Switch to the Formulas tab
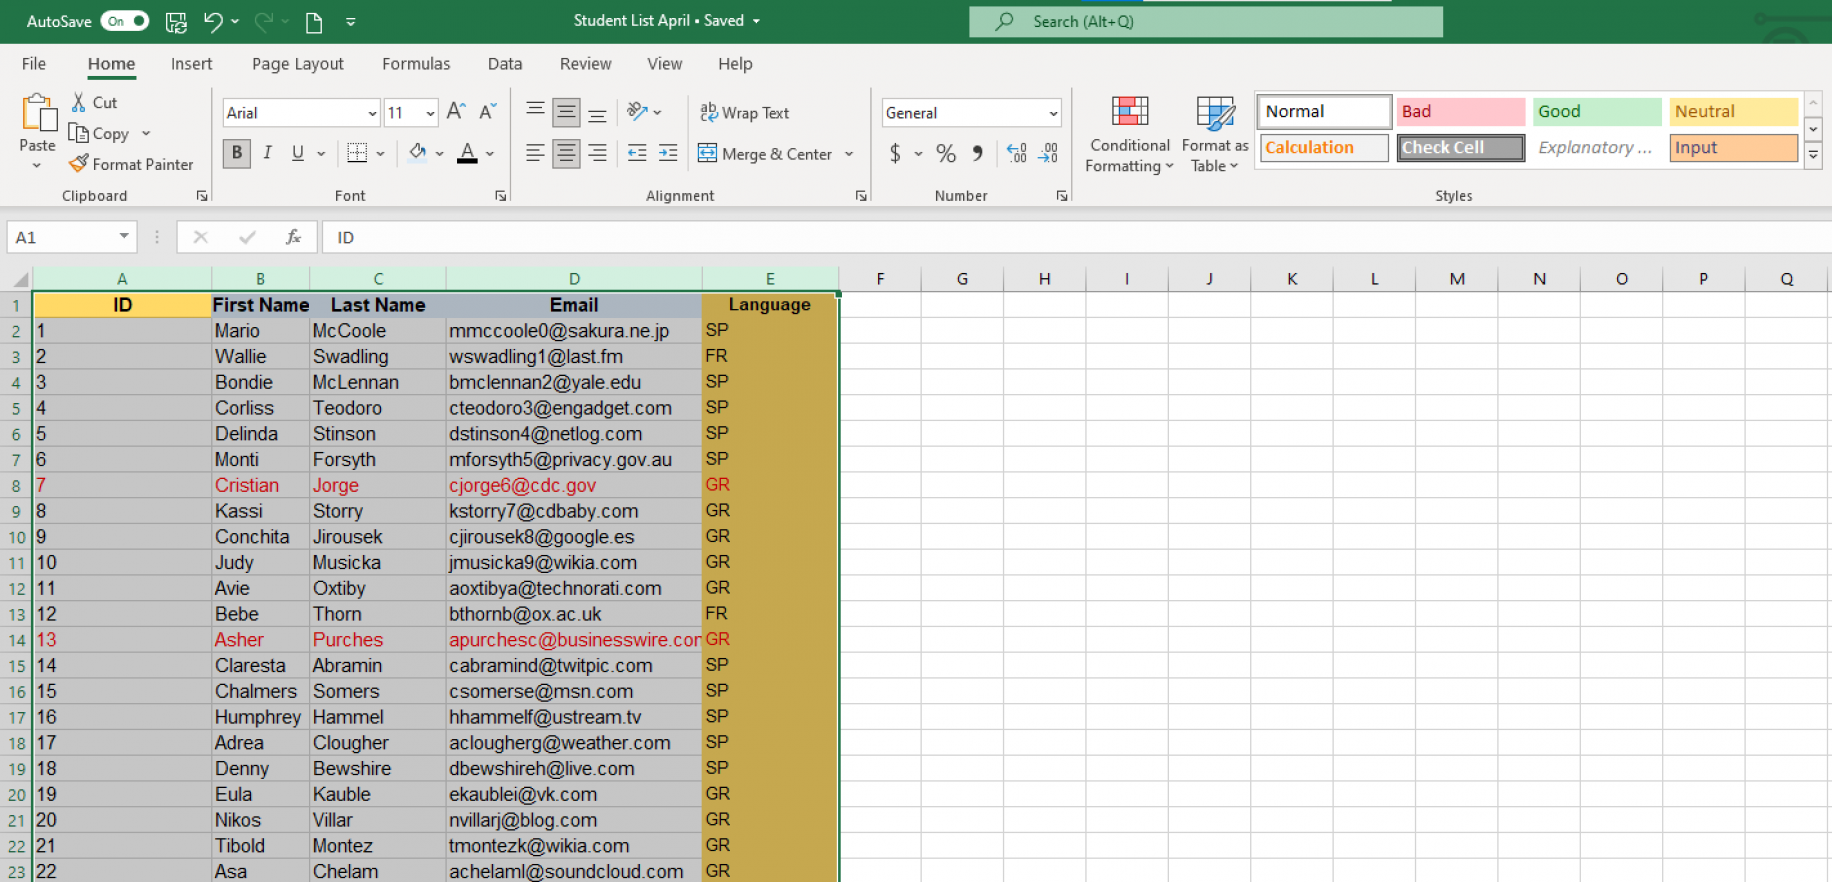The width and height of the screenshot is (1832, 882). coord(416,64)
